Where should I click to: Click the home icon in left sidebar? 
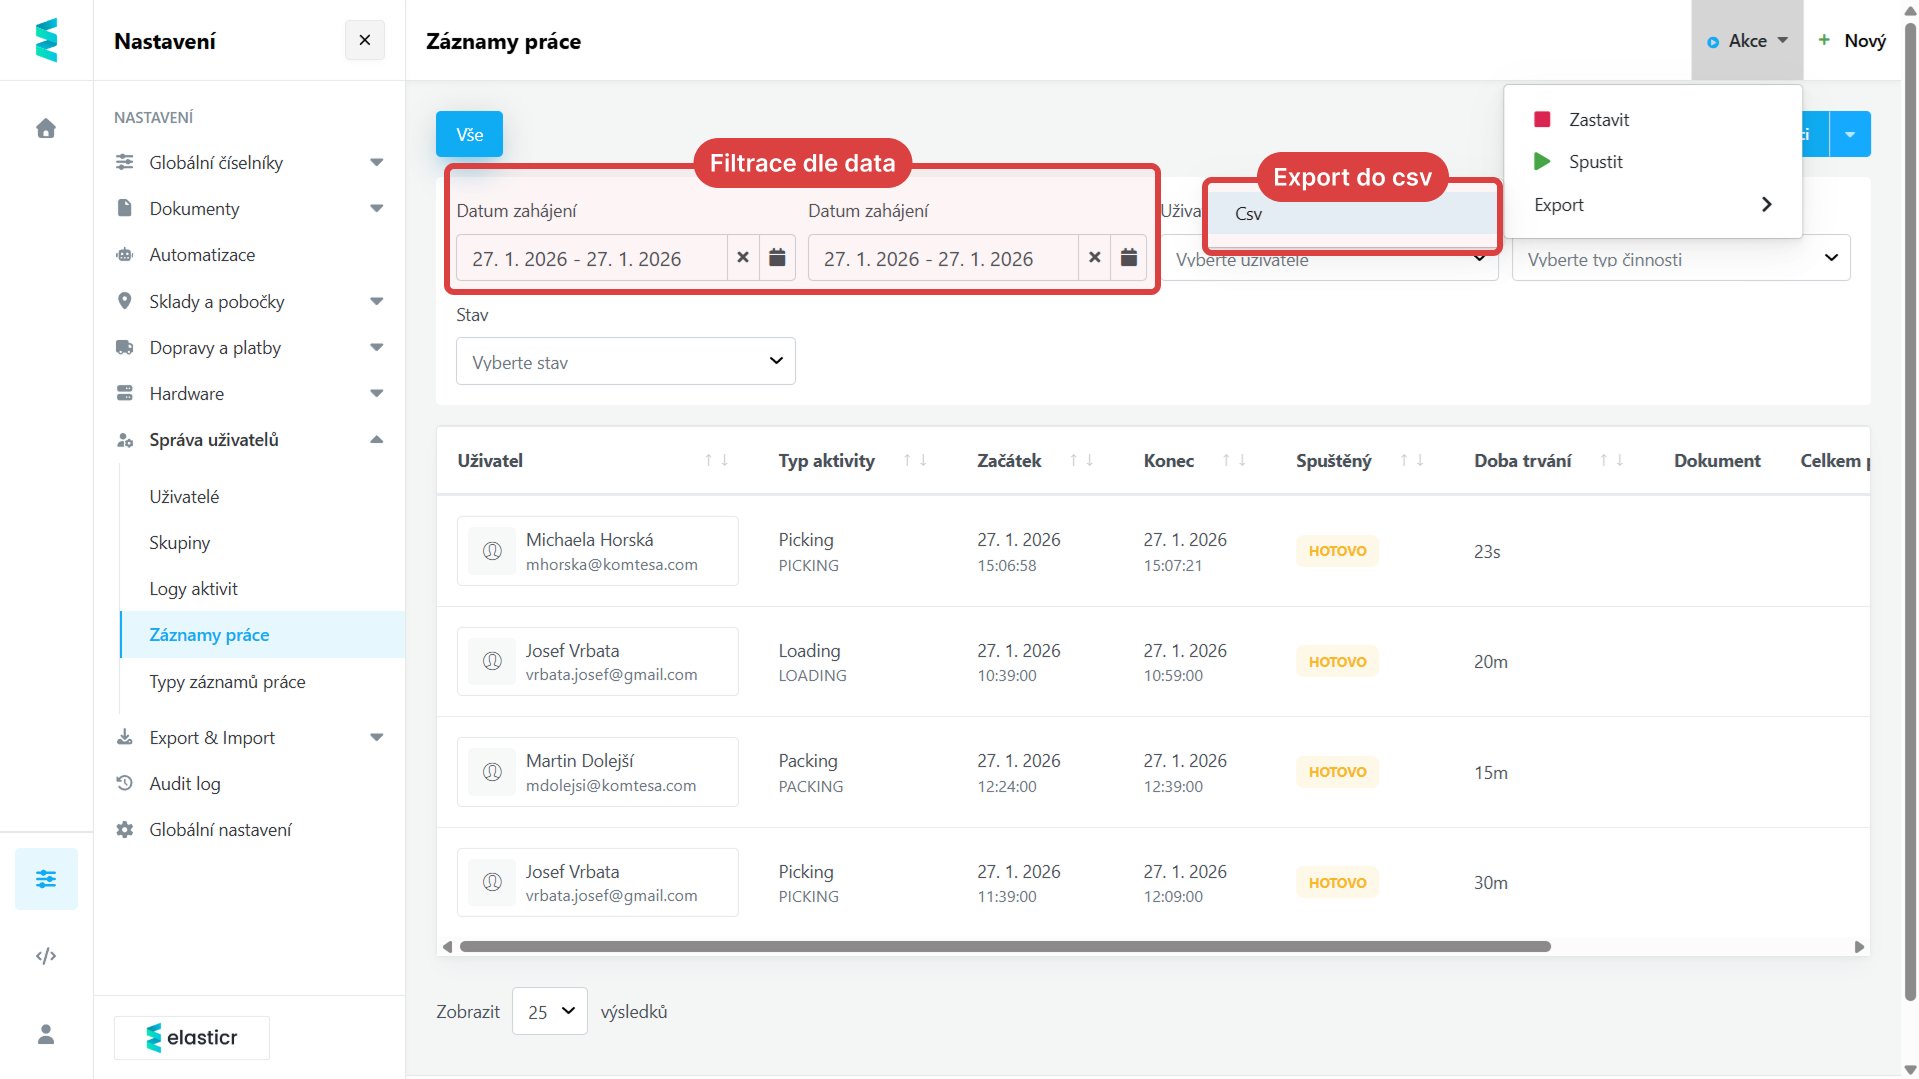[x=46, y=129]
